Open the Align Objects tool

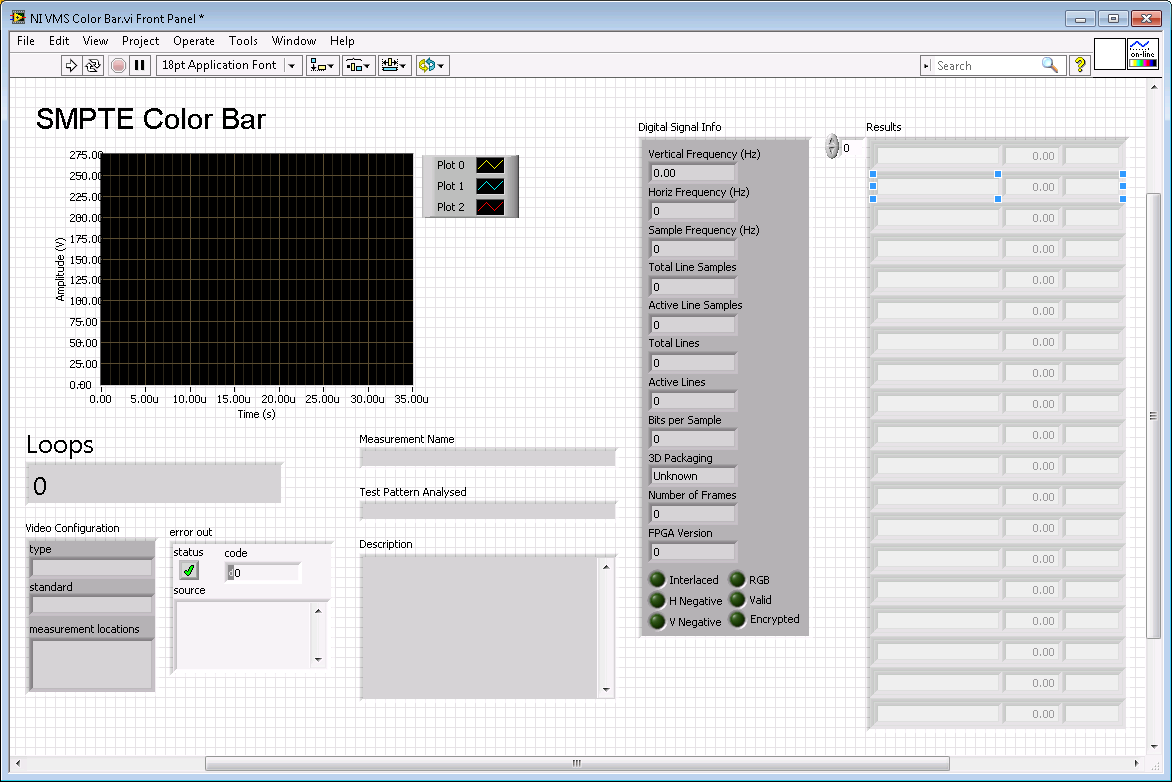tap(323, 66)
